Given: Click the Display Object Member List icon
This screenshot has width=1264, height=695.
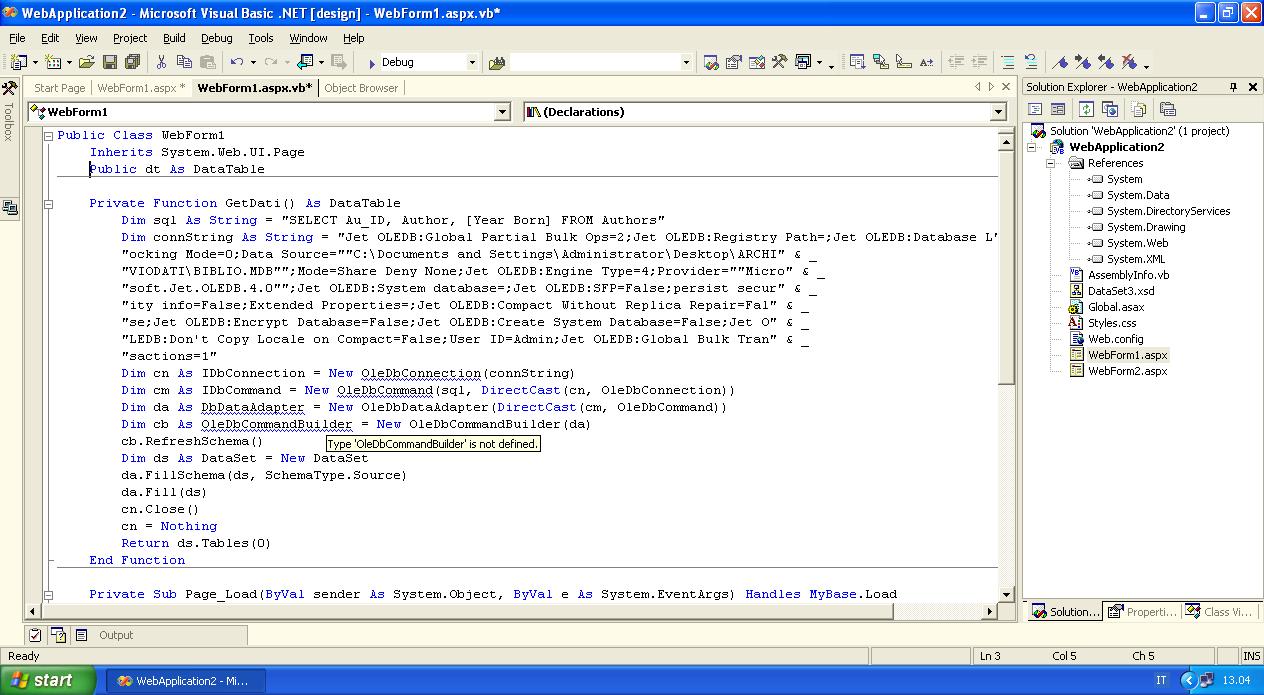Looking at the screenshot, I should click(x=857, y=62).
